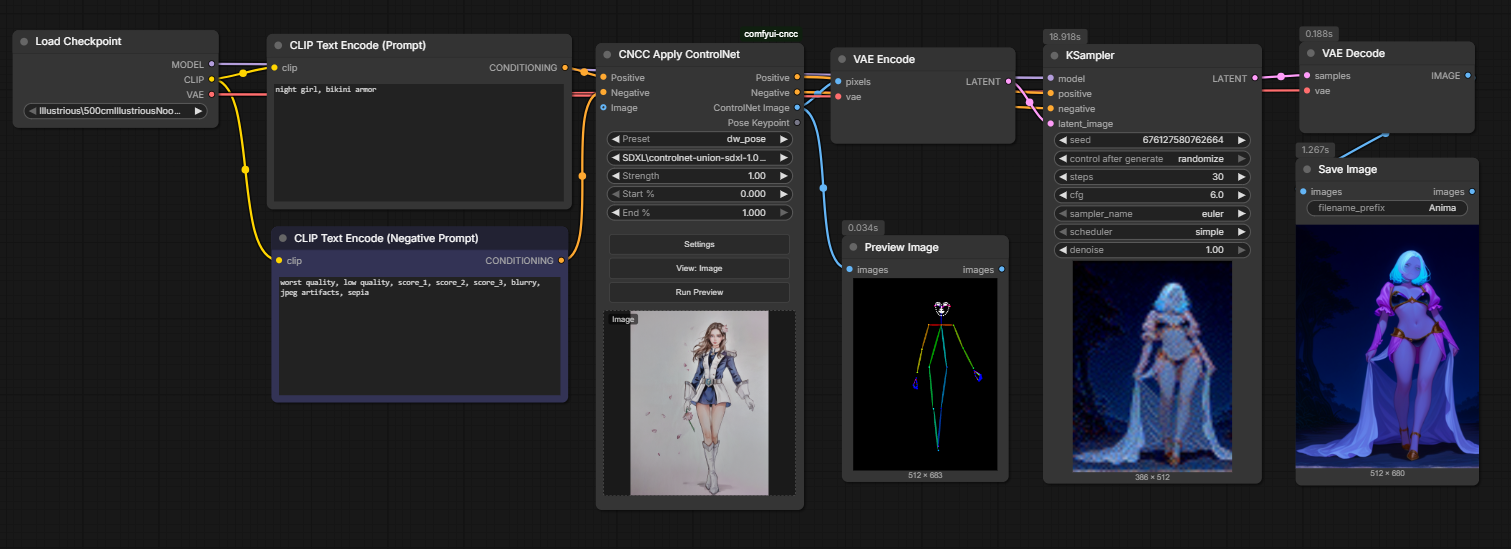This screenshot has width=1511, height=549.
Task: Open the control after generate randomize combo
Action: point(1153,159)
